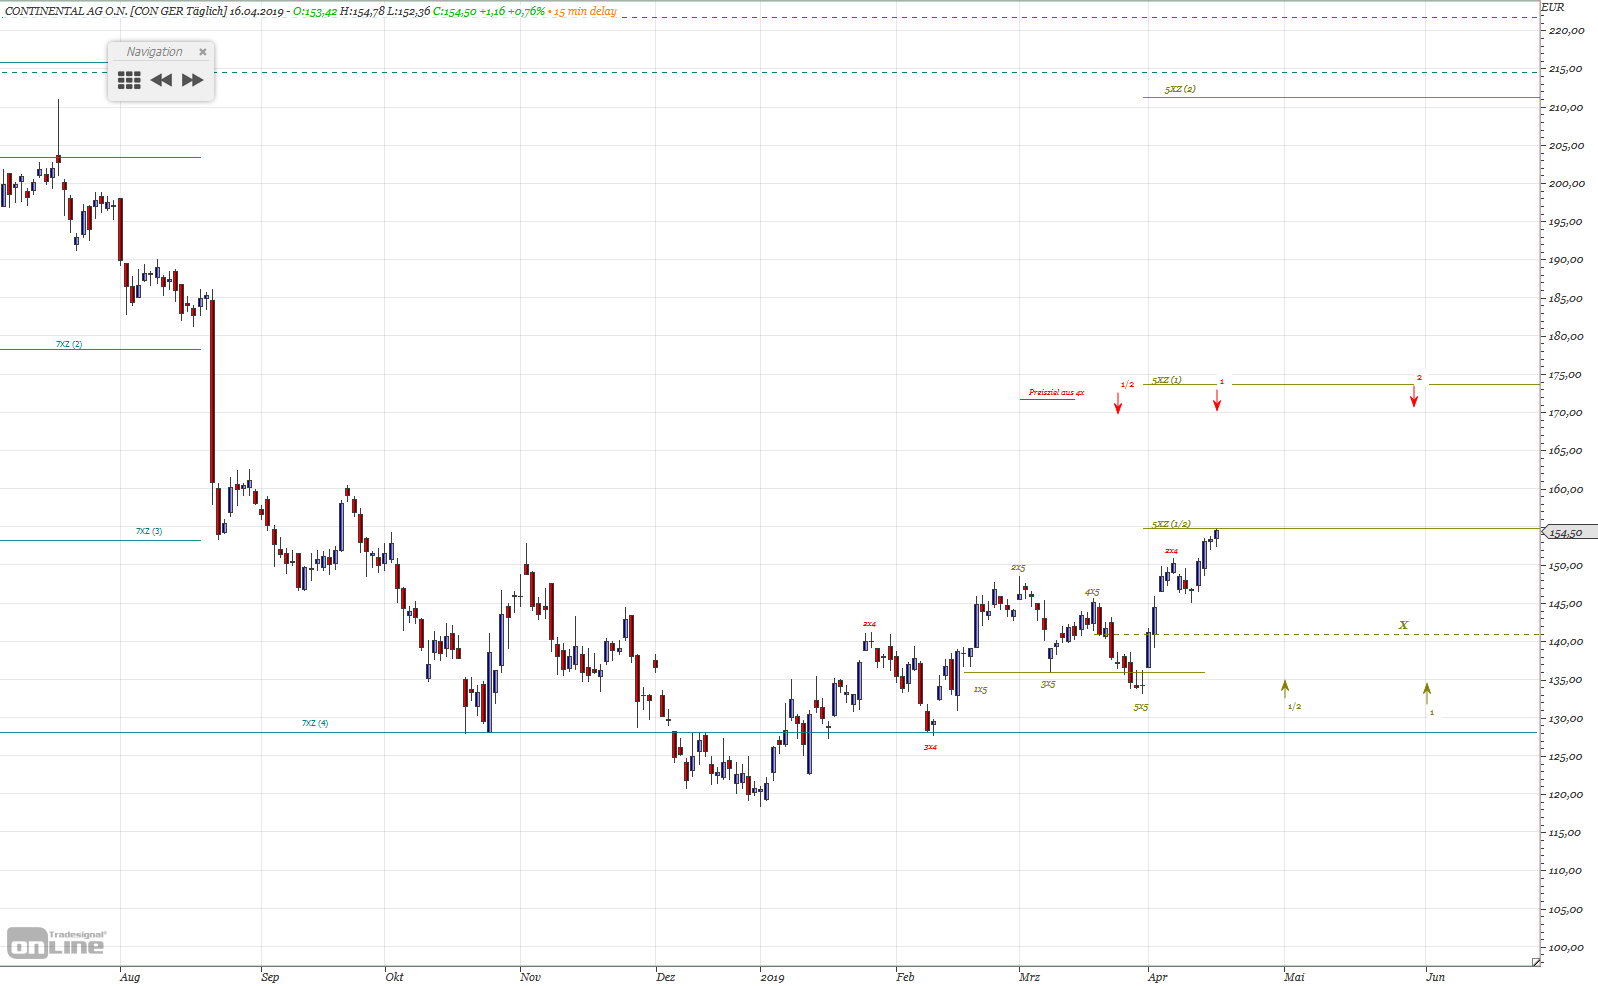
Task: Click the Okt label on time axis
Action: pos(394,977)
